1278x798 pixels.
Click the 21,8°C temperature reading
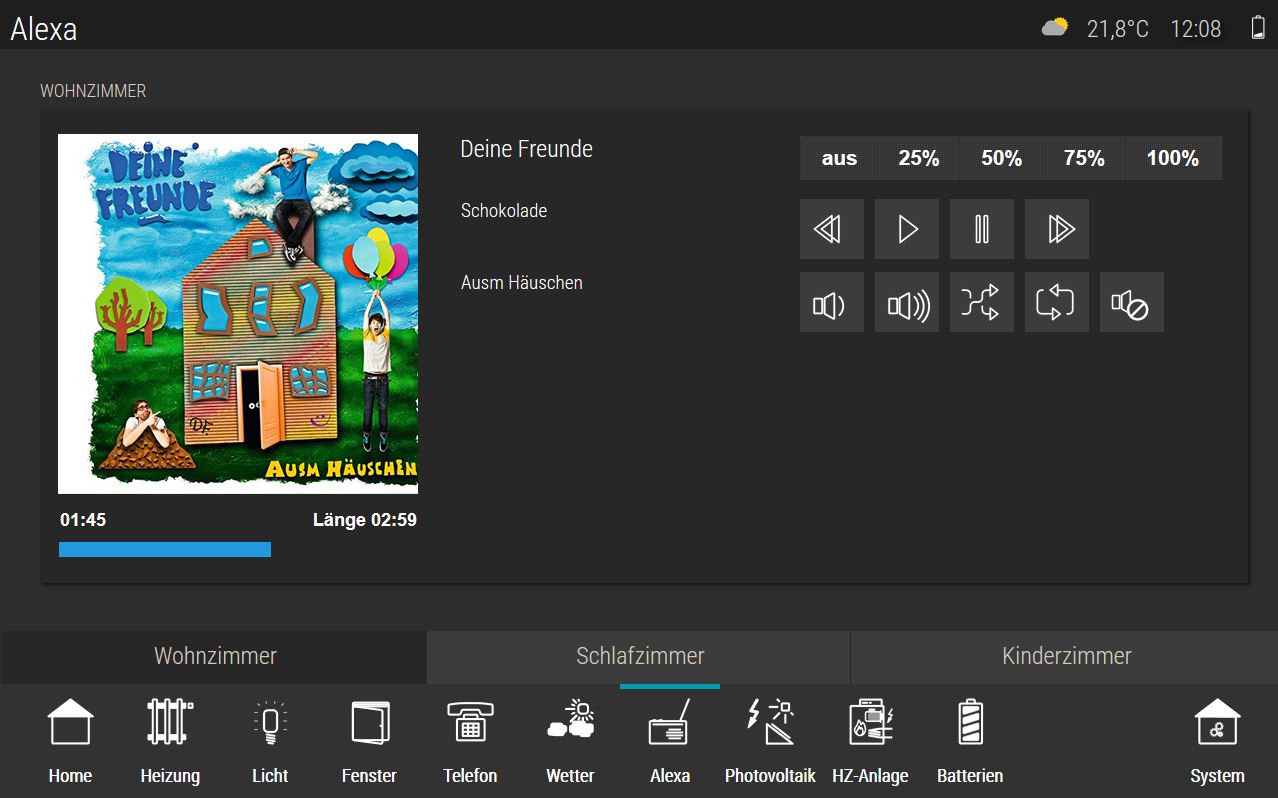[1118, 29]
